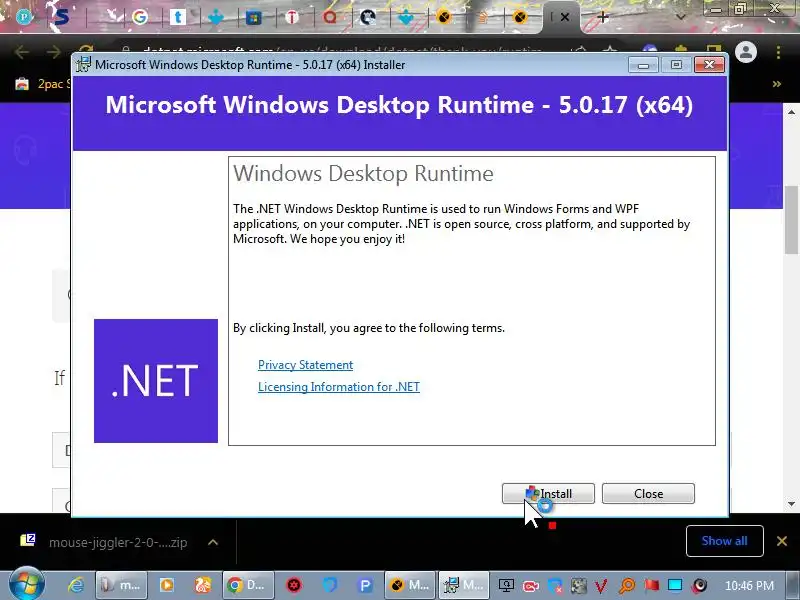Click the Windows Start orb

(26, 585)
